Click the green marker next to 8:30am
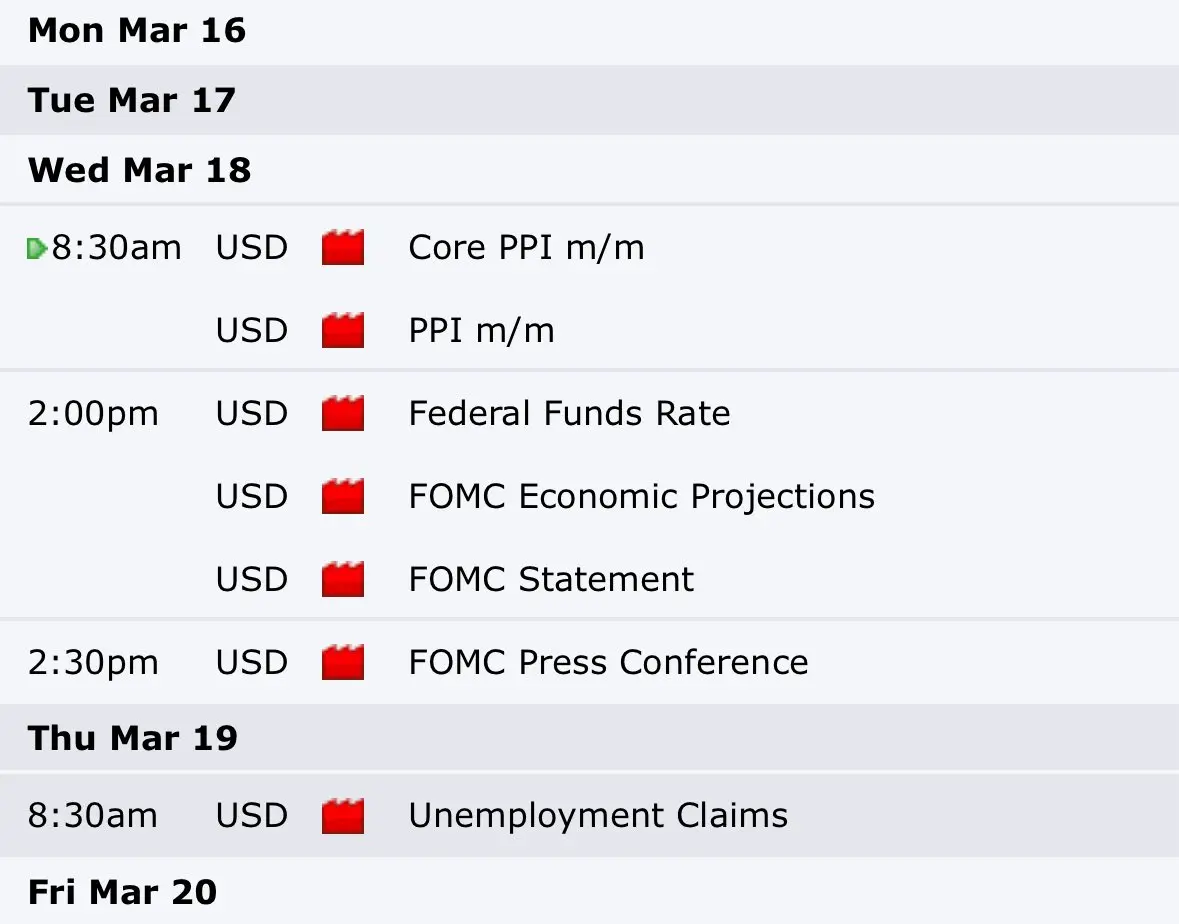The height and width of the screenshot is (924, 1179). point(37,249)
